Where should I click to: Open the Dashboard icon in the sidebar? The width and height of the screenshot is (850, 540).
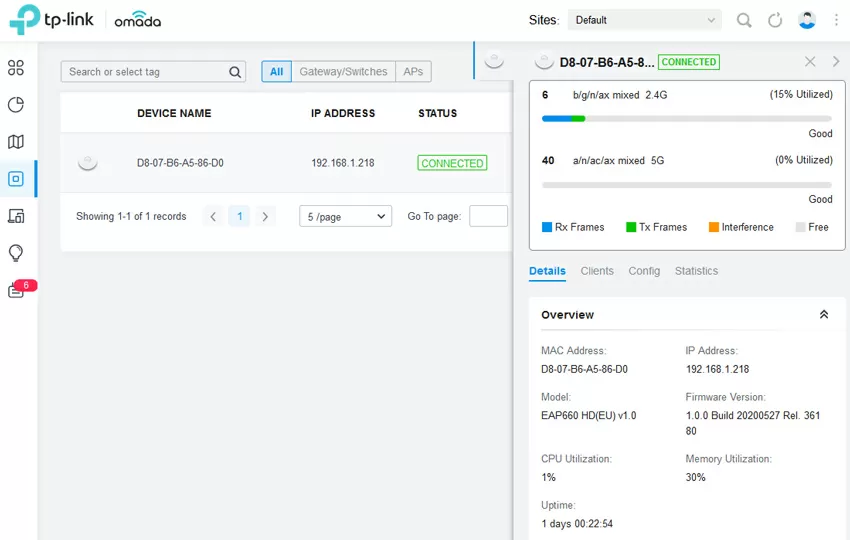click(x=16, y=68)
